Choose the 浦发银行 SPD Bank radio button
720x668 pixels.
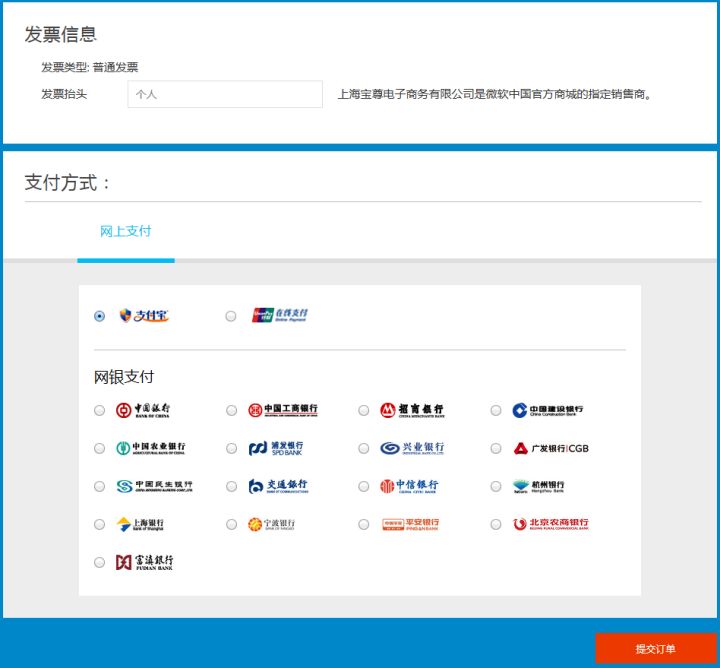coord(231,448)
